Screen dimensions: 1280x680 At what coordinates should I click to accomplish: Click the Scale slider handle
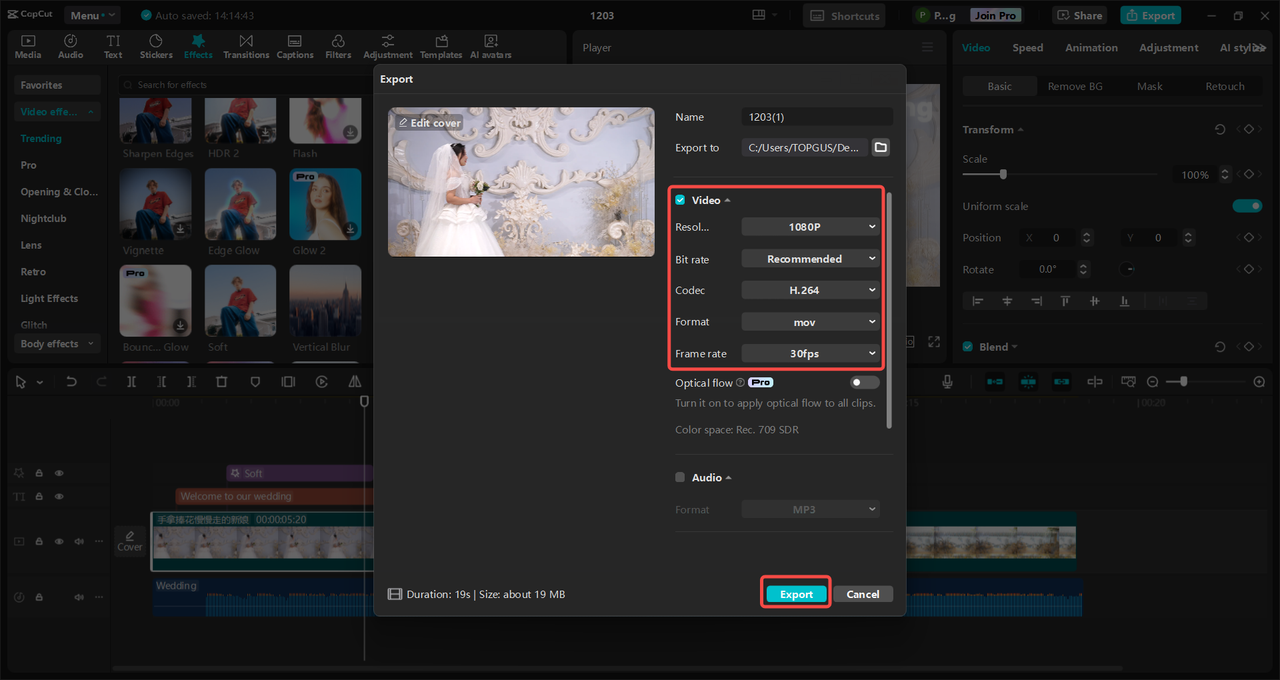(1003, 174)
